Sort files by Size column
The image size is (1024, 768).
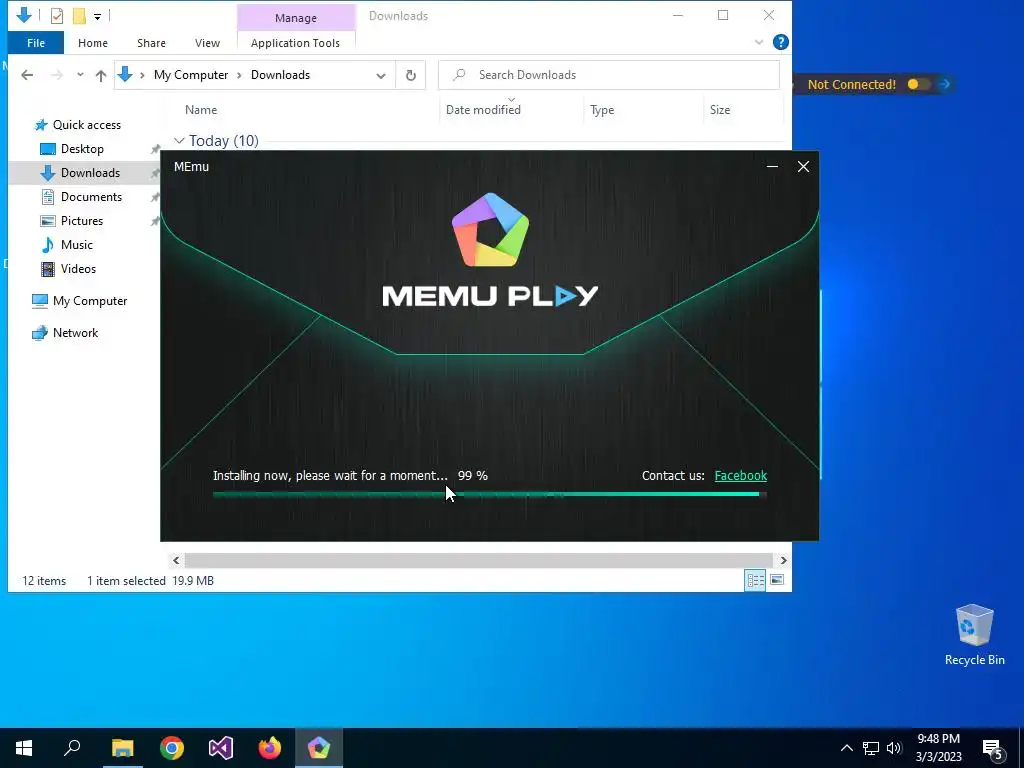(720, 110)
